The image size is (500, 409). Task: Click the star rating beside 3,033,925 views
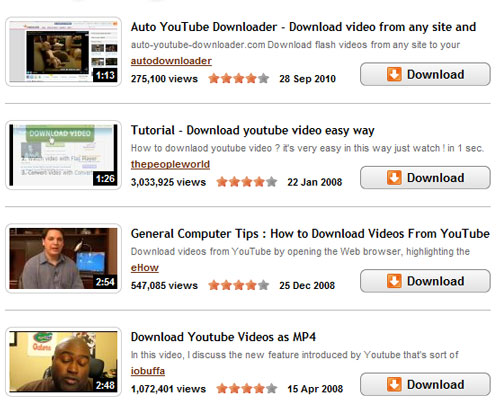click(247, 182)
